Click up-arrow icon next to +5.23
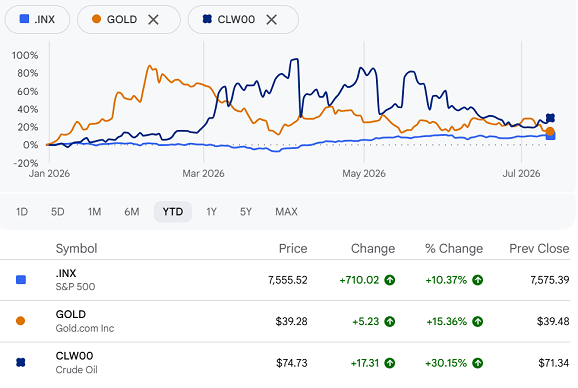Image resolution: width=578 pixels, height=388 pixels. pos(390,322)
